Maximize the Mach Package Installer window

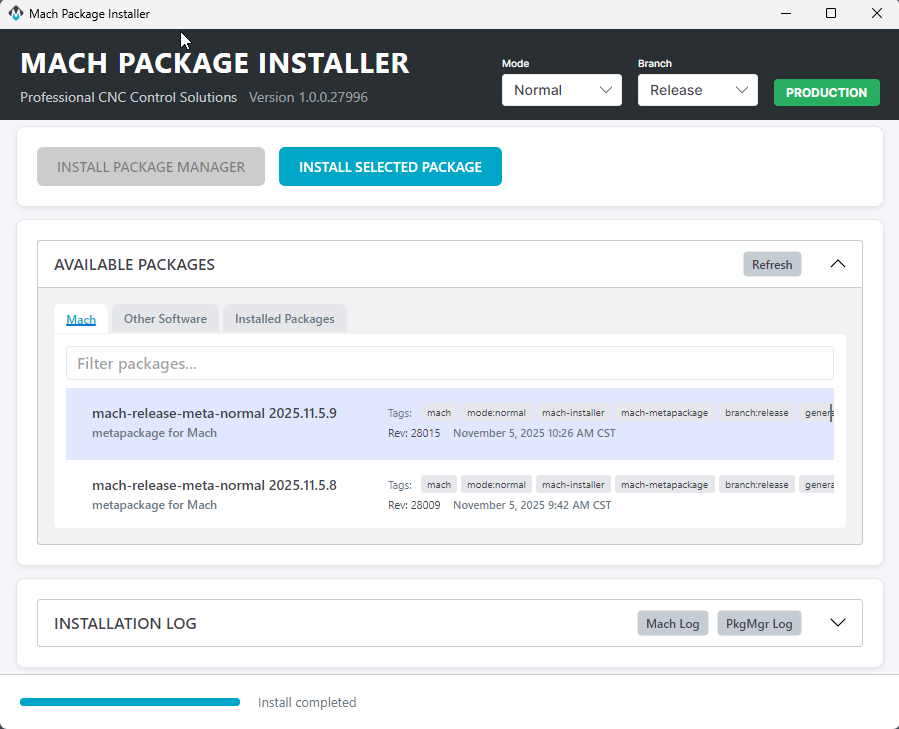[x=831, y=13]
